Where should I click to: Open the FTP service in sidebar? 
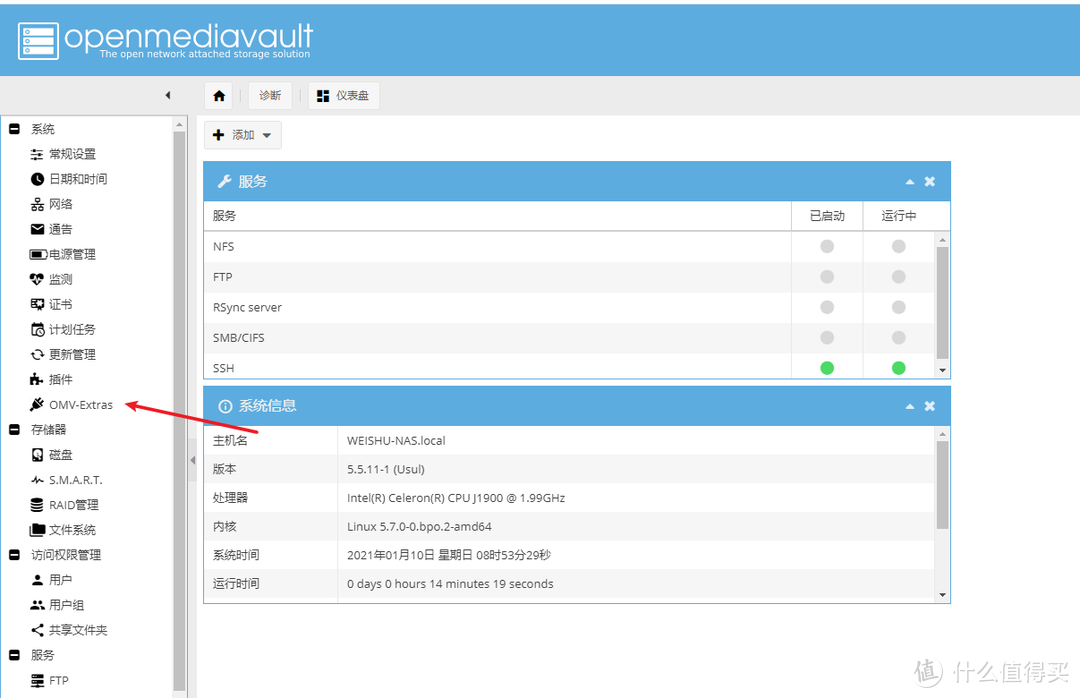[x=59, y=680]
